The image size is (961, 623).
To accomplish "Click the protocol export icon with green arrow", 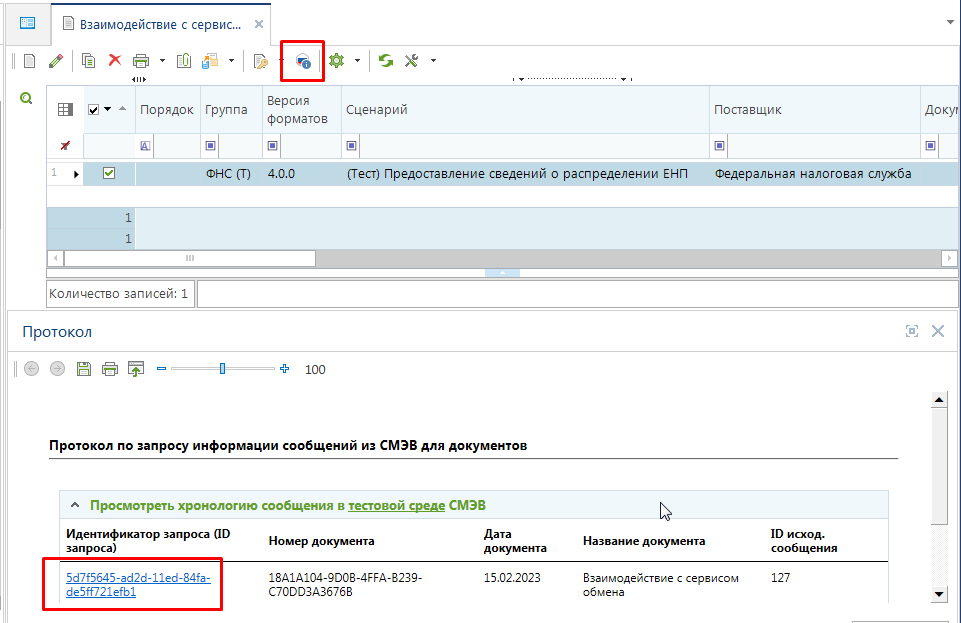I will tap(136, 369).
